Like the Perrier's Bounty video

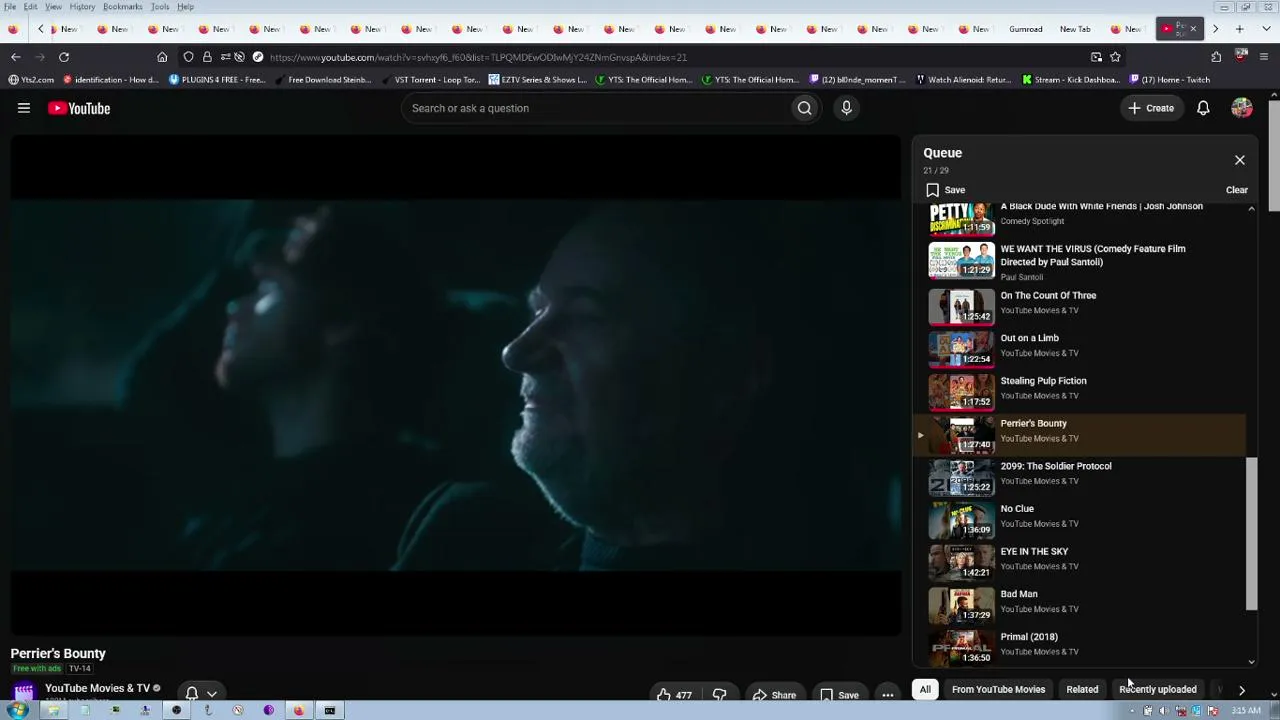674,695
